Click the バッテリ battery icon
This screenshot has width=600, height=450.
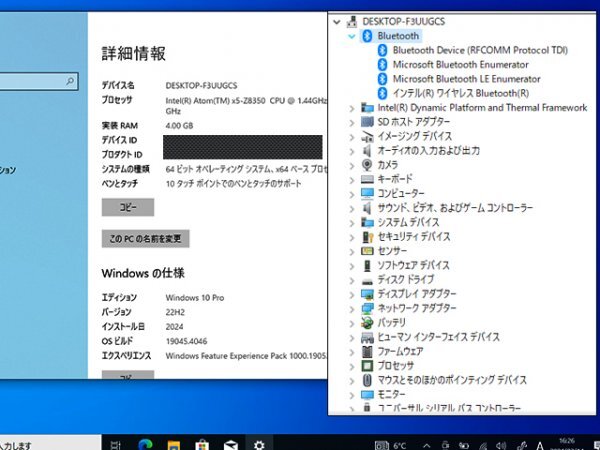(367, 323)
